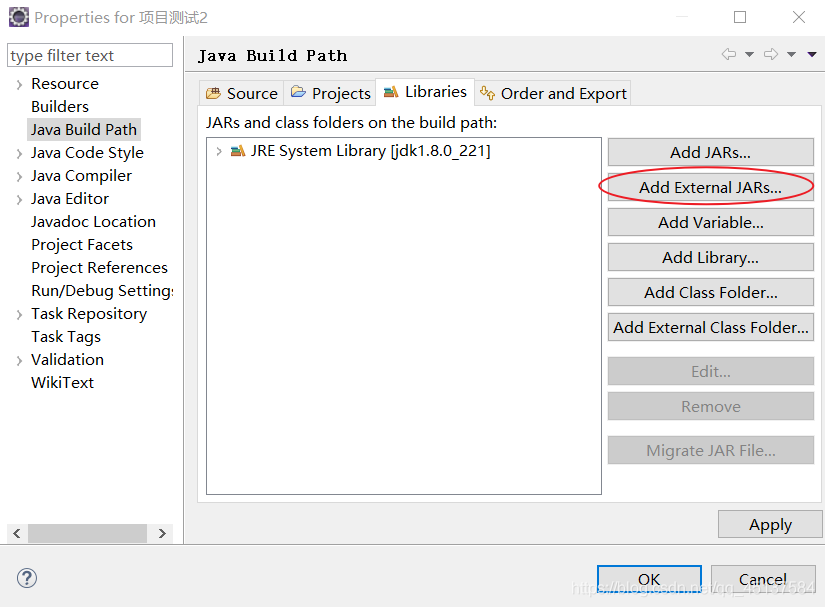Select Java Code Style tree item
The image size is (825, 607).
pyautogui.click(x=87, y=153)
